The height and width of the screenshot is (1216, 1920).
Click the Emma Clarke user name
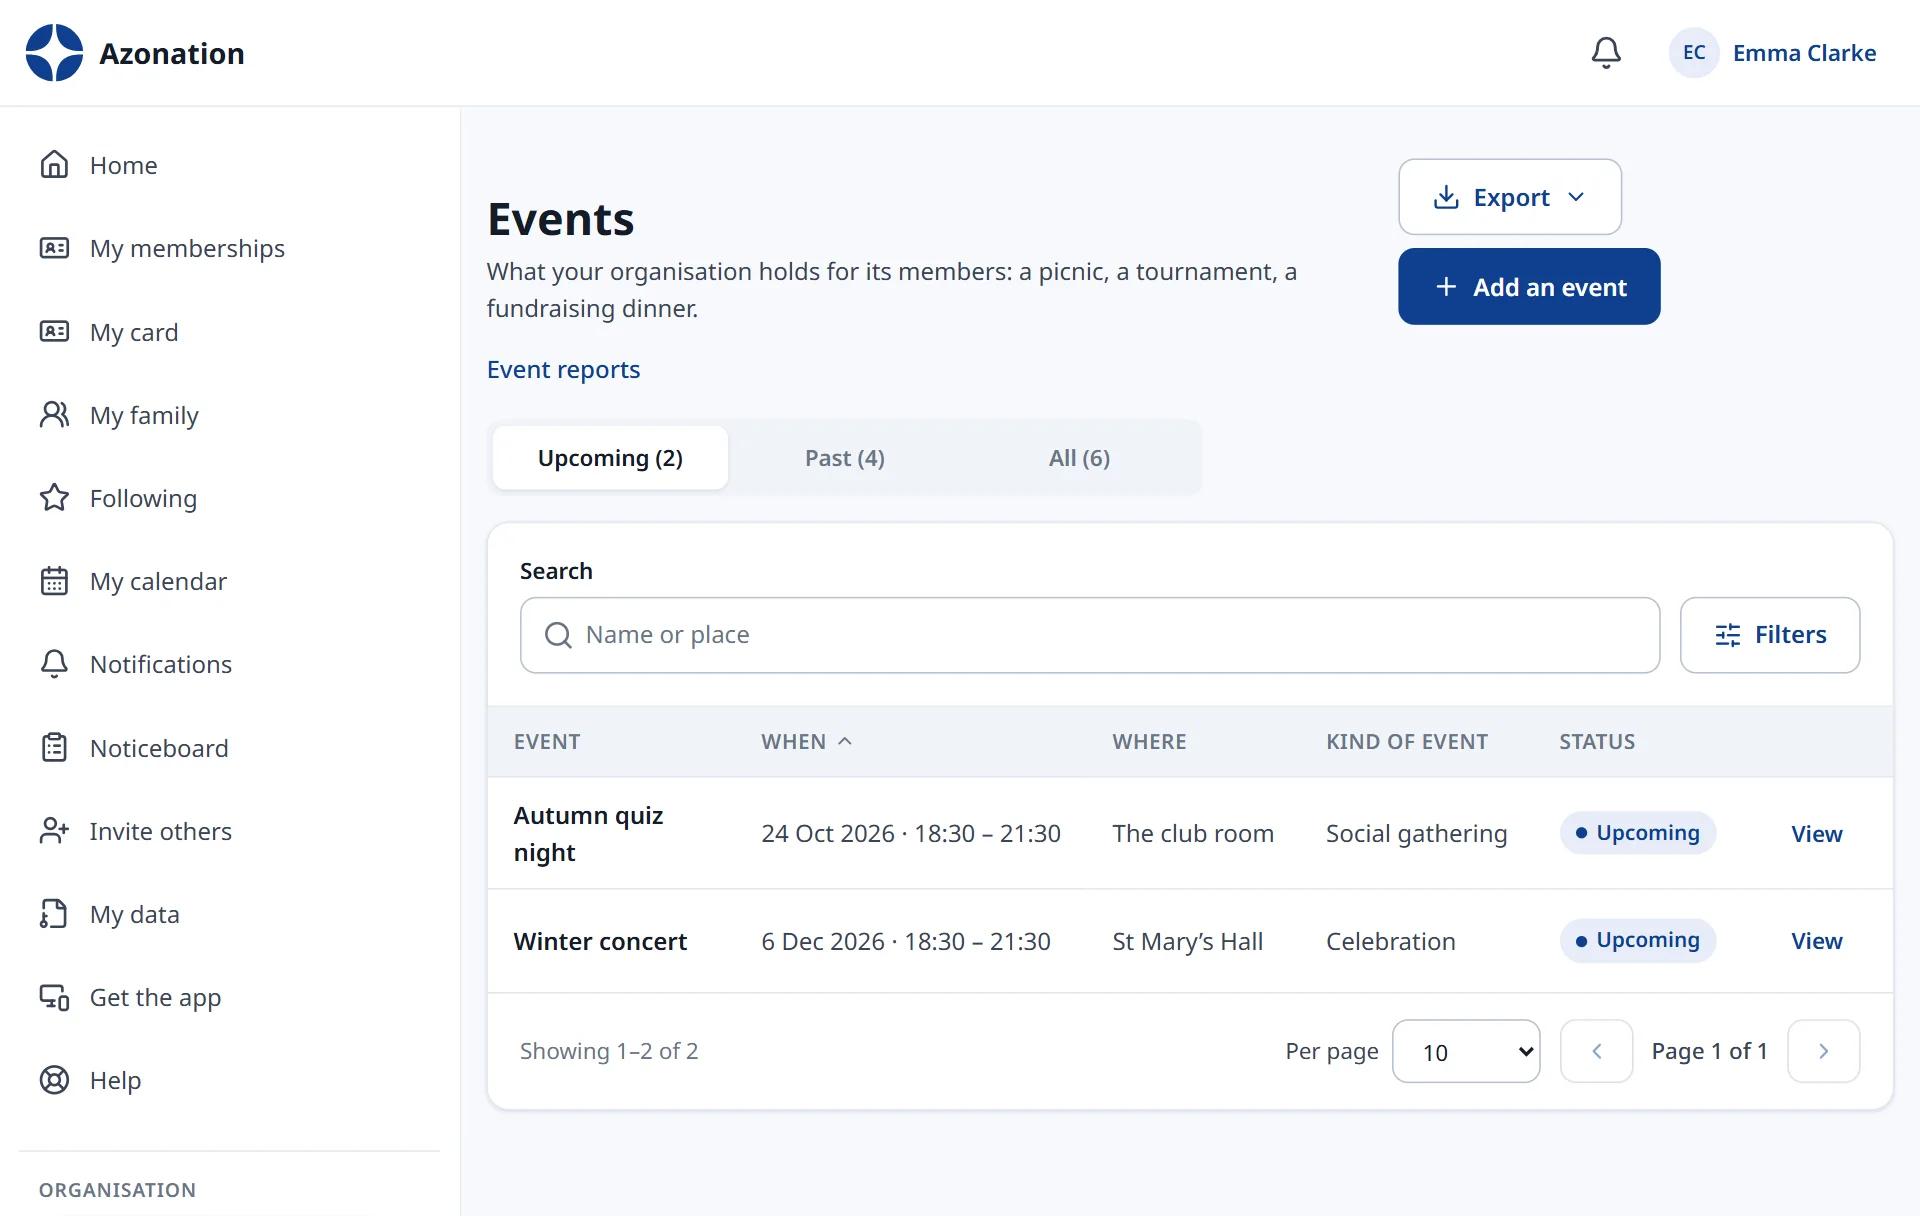1804,53
